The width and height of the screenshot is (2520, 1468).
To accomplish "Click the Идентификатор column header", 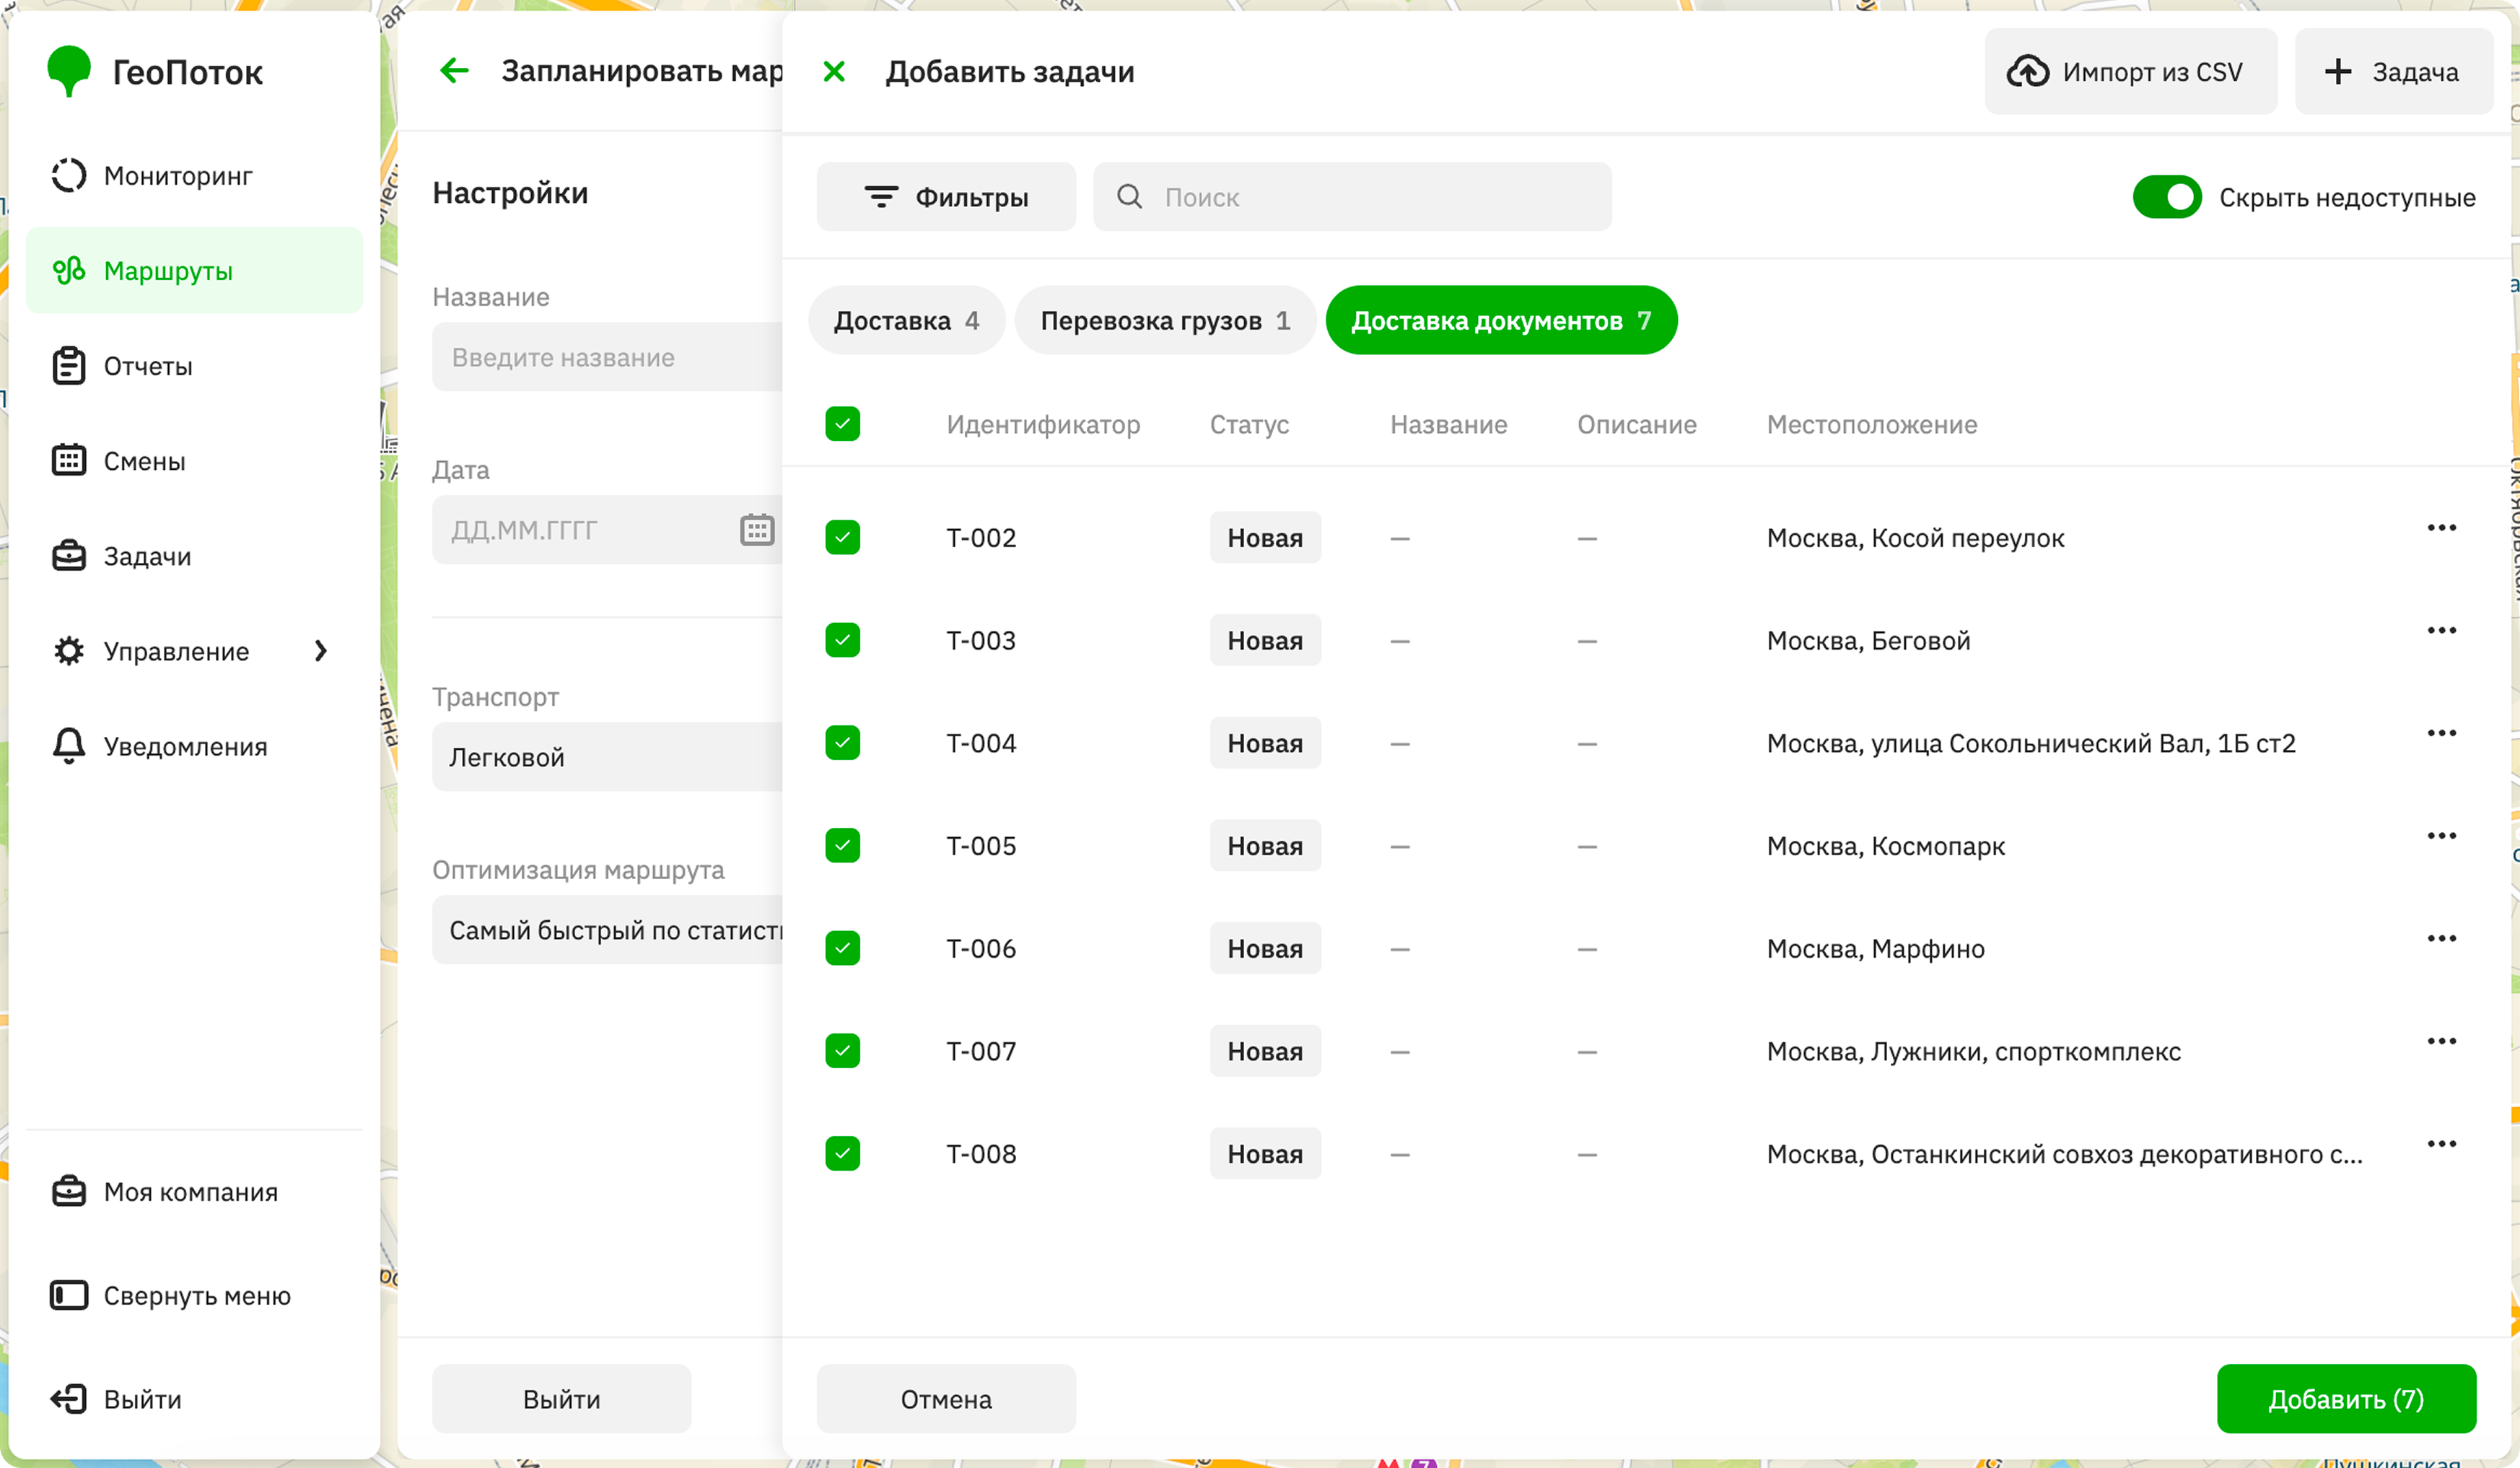I will click(1043, 425).
